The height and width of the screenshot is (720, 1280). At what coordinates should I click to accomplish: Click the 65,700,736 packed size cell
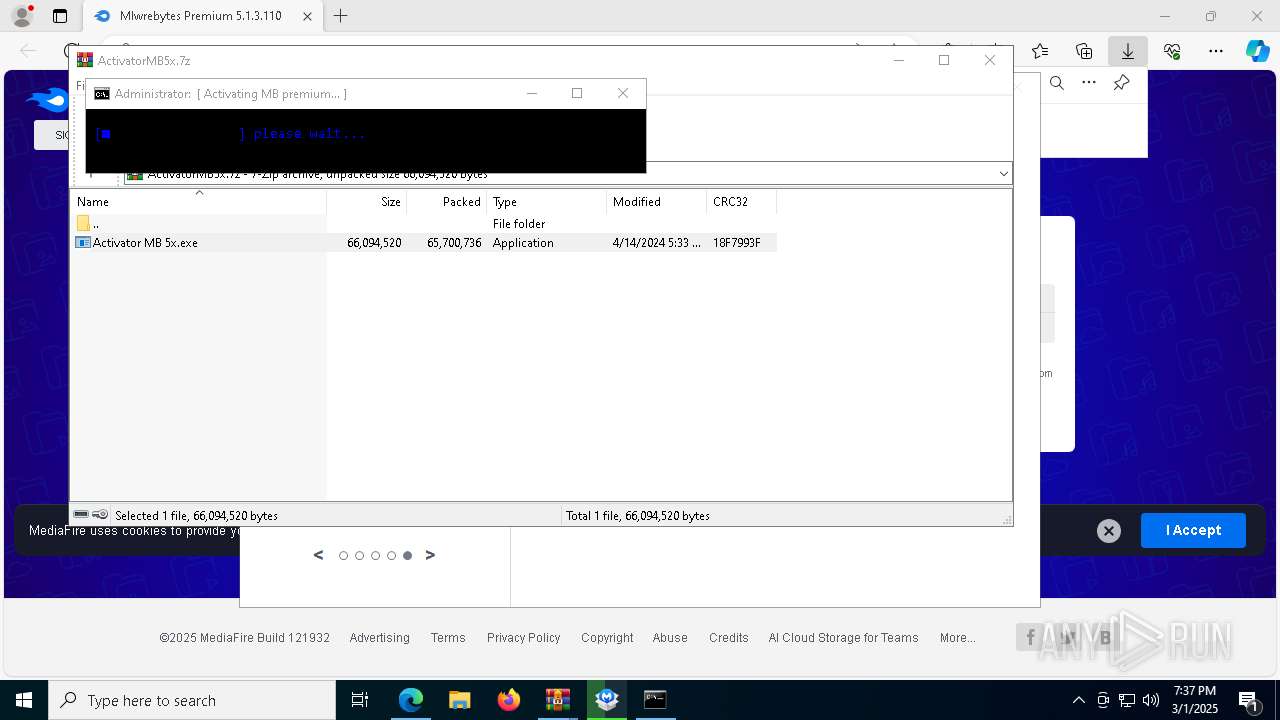(454, 243)
